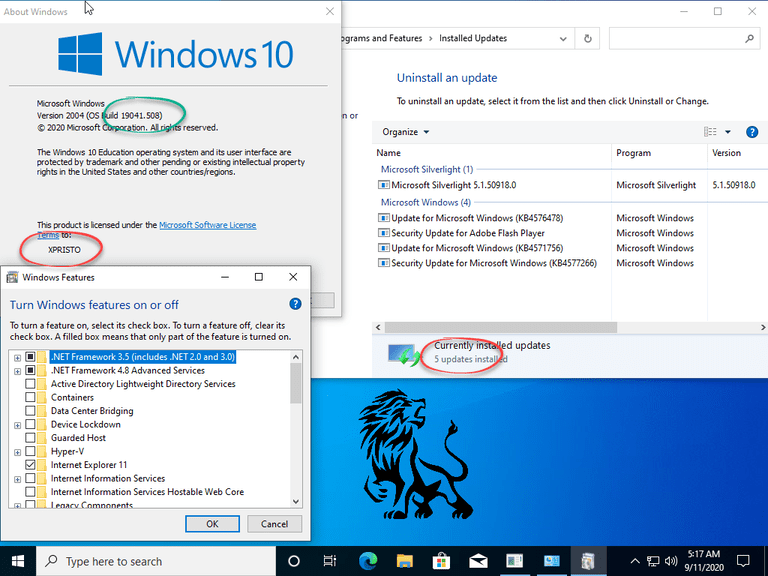Screen dimensions: 768x576
Task: Enable Internet Information Services Hostable Web Core
Action: 30,491
